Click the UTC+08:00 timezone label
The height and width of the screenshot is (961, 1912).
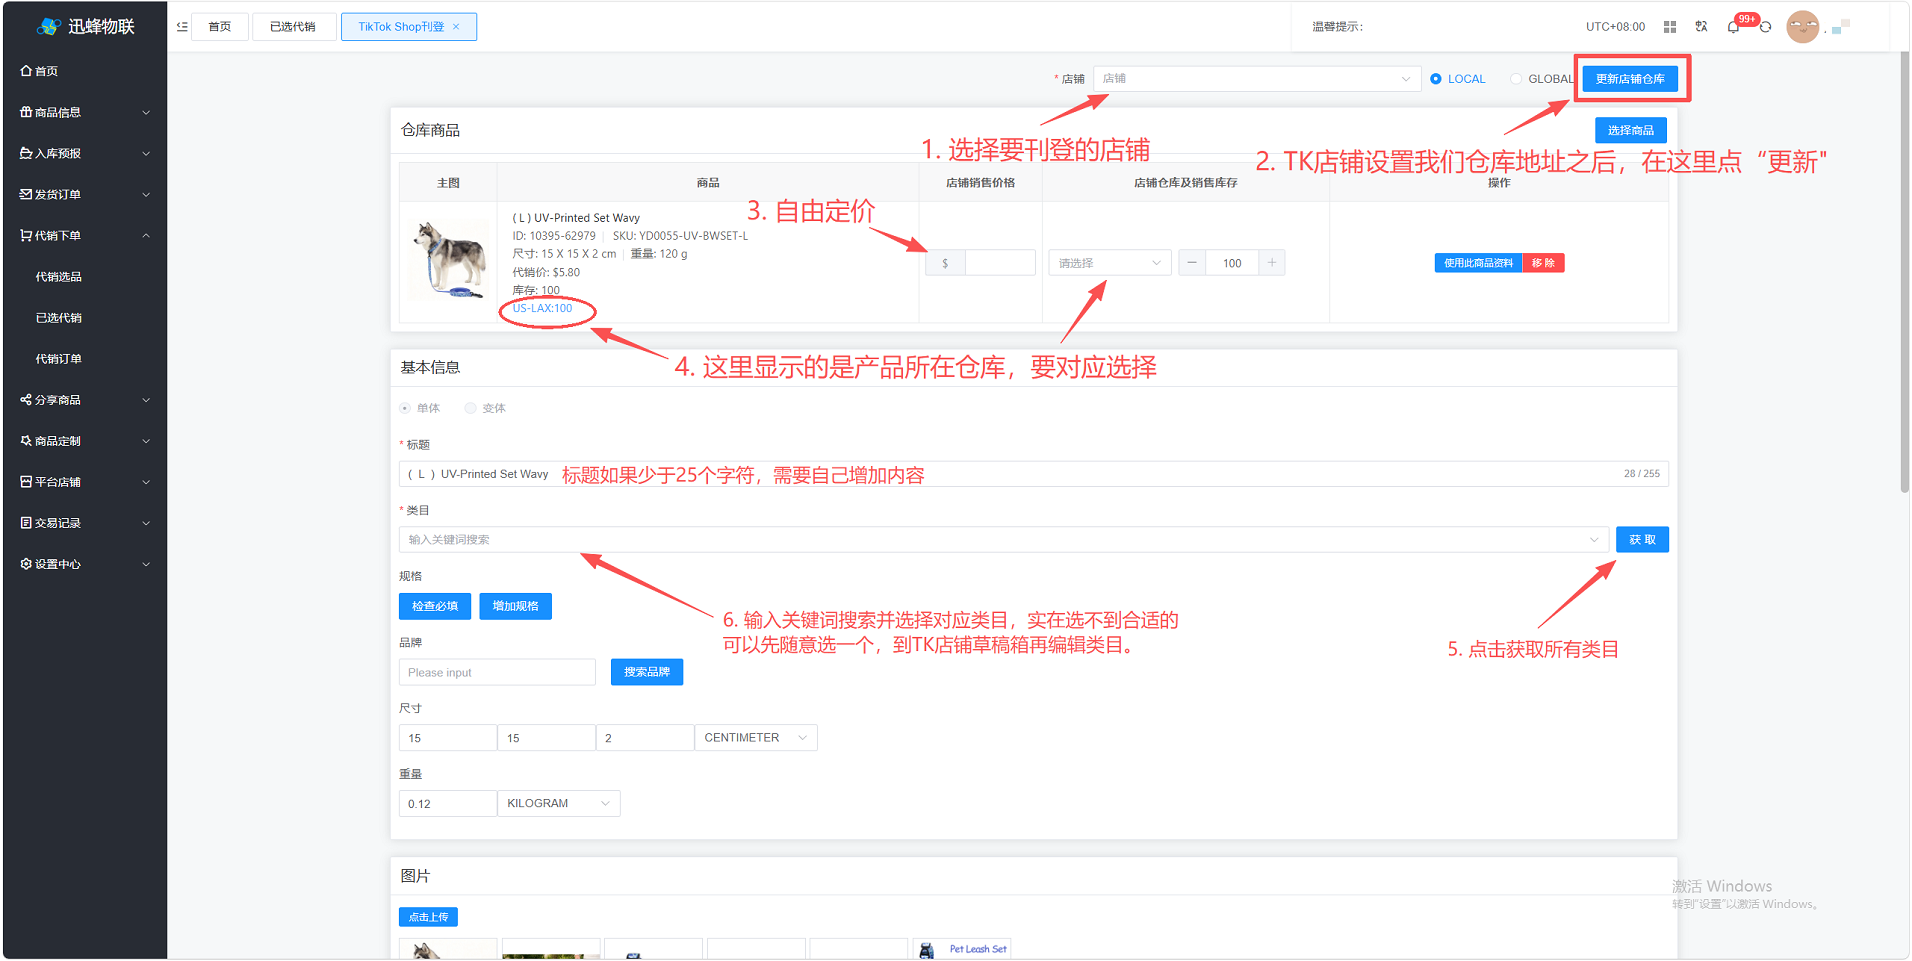click(x=1615, y=27)
